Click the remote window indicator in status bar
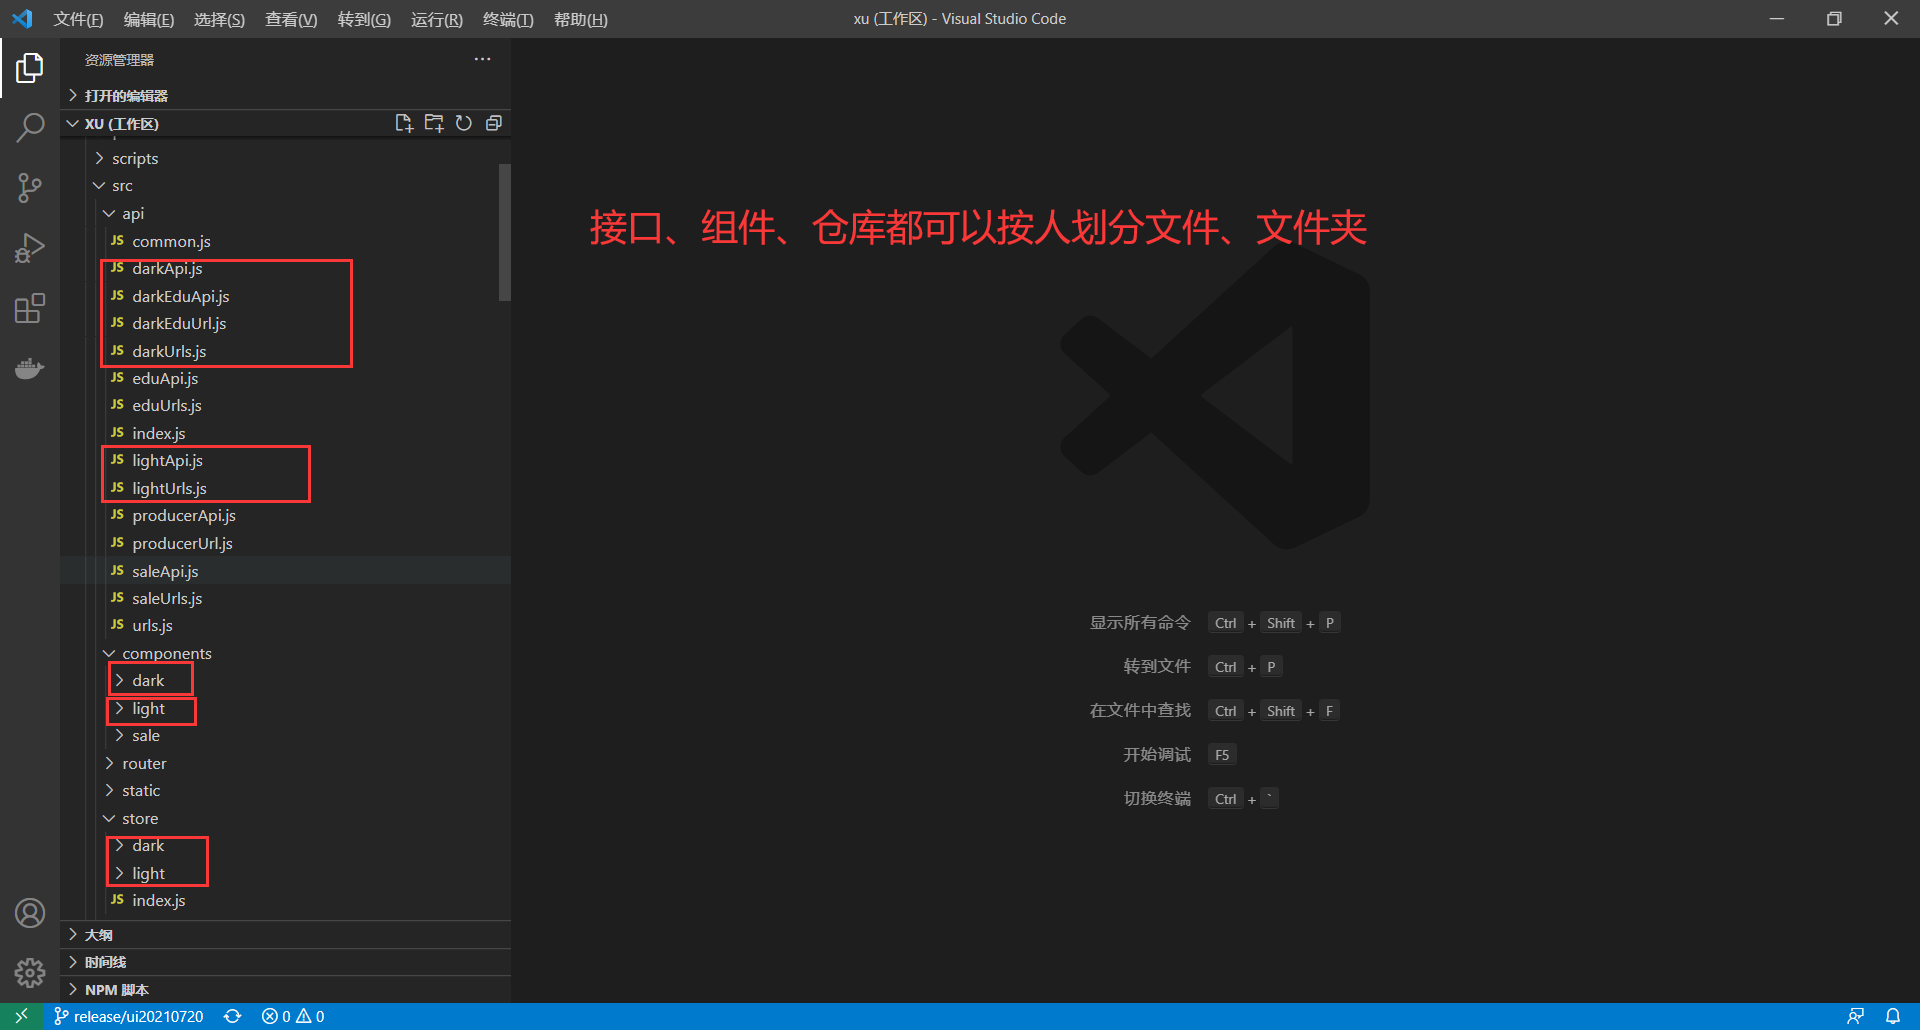1920x1030 pixels. pyautogui.click(x=21, y=1016)
